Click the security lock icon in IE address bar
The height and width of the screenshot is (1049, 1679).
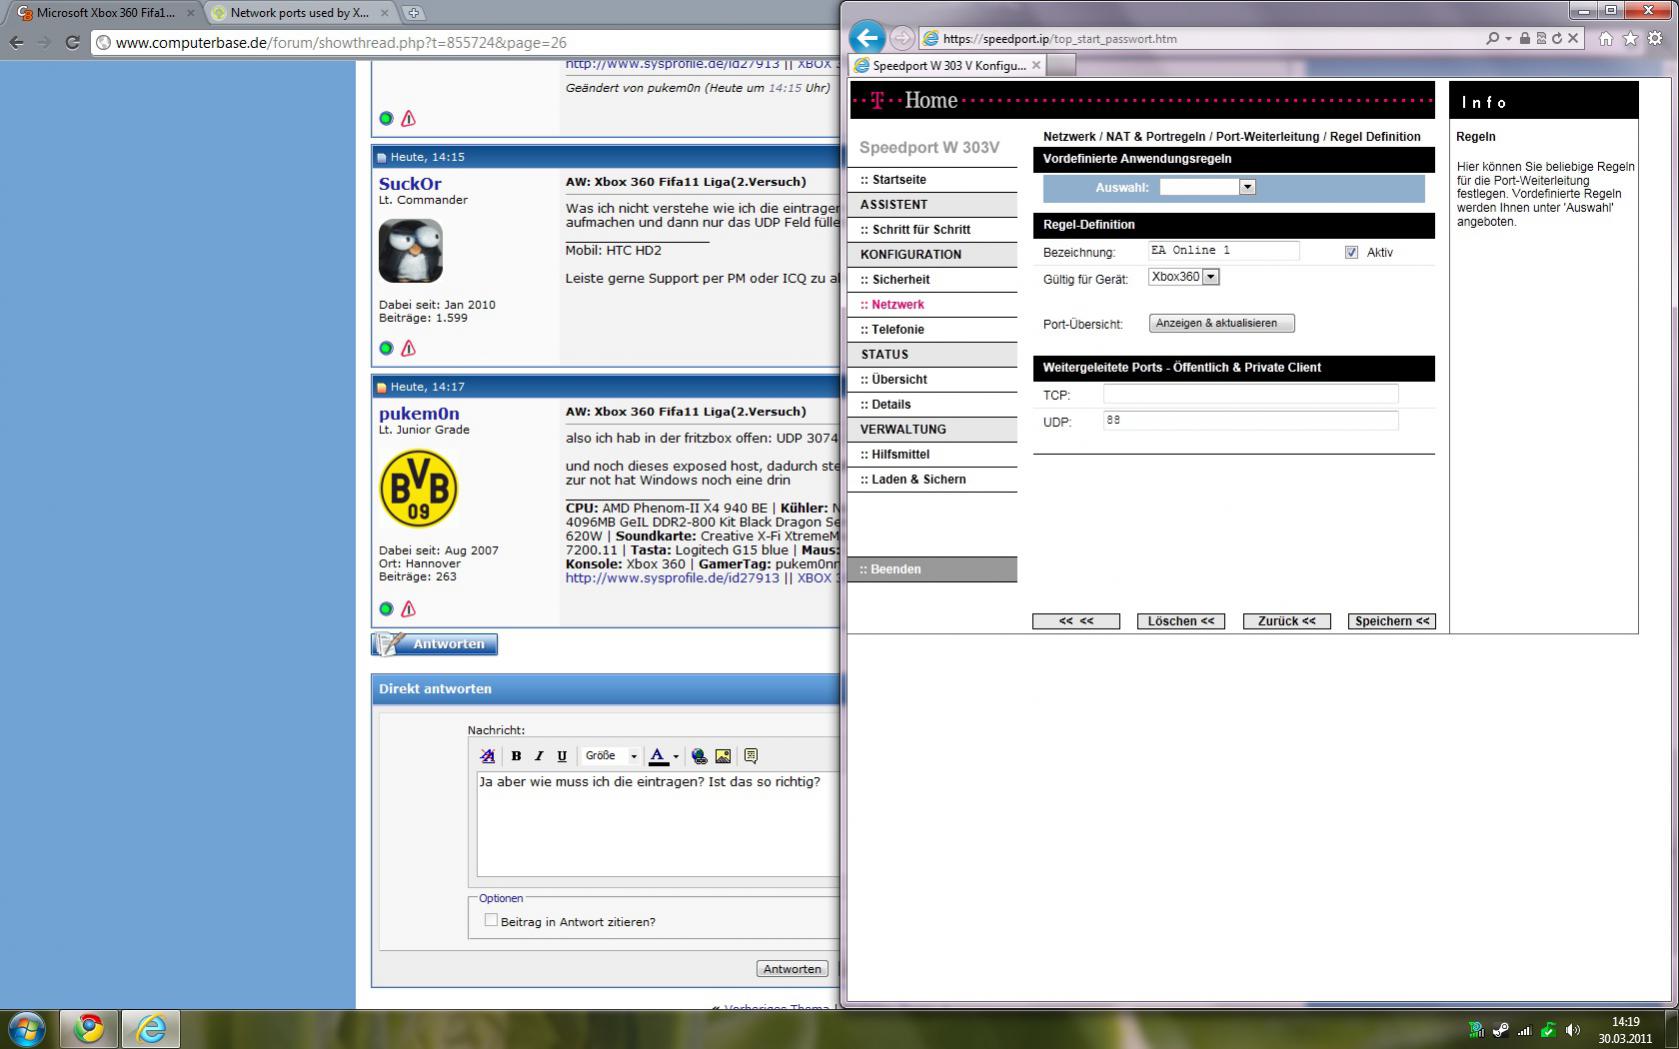(1525, 38)
